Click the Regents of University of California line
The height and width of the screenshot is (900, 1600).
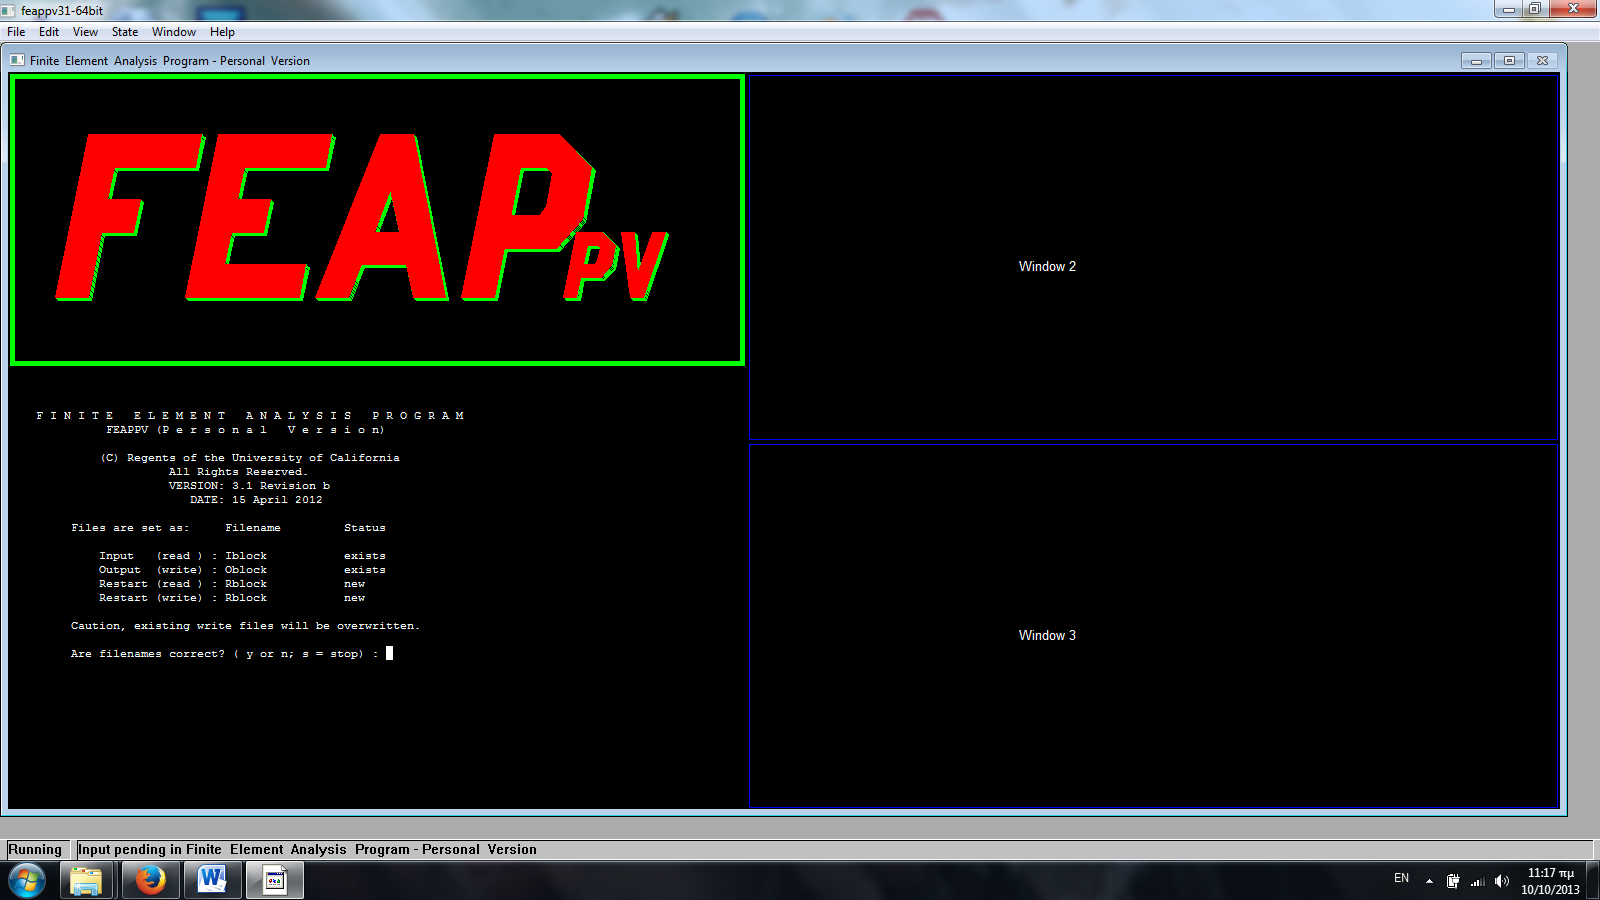(250, 458)
